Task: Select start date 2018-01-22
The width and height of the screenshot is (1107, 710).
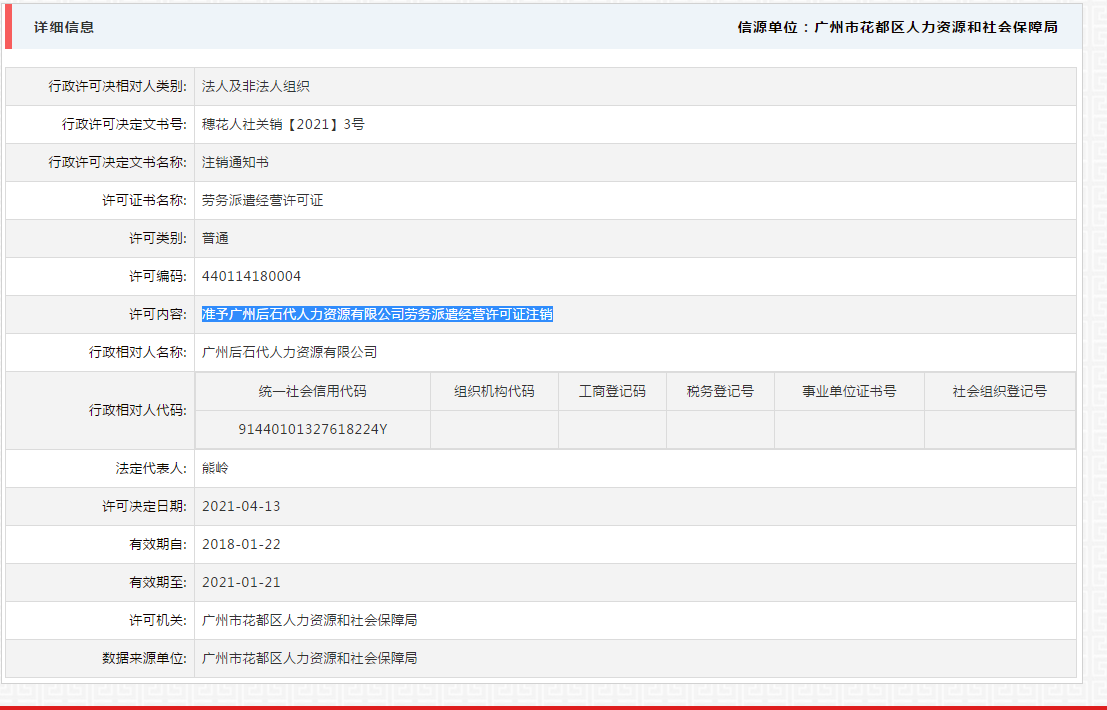Action: (x=241, y=545)
